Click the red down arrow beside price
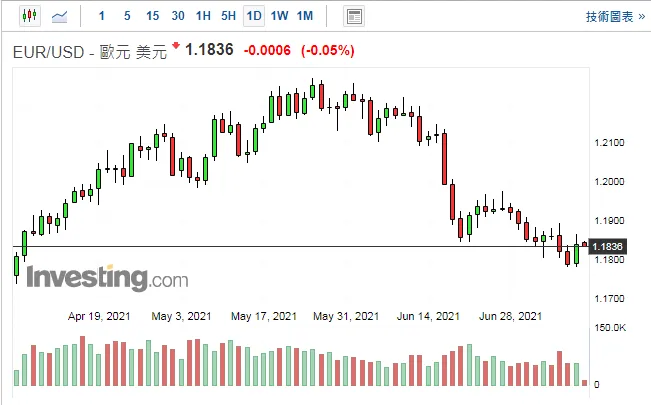This screenshot has width=651, height=405. pyautogui.click(x=176, y=45)
